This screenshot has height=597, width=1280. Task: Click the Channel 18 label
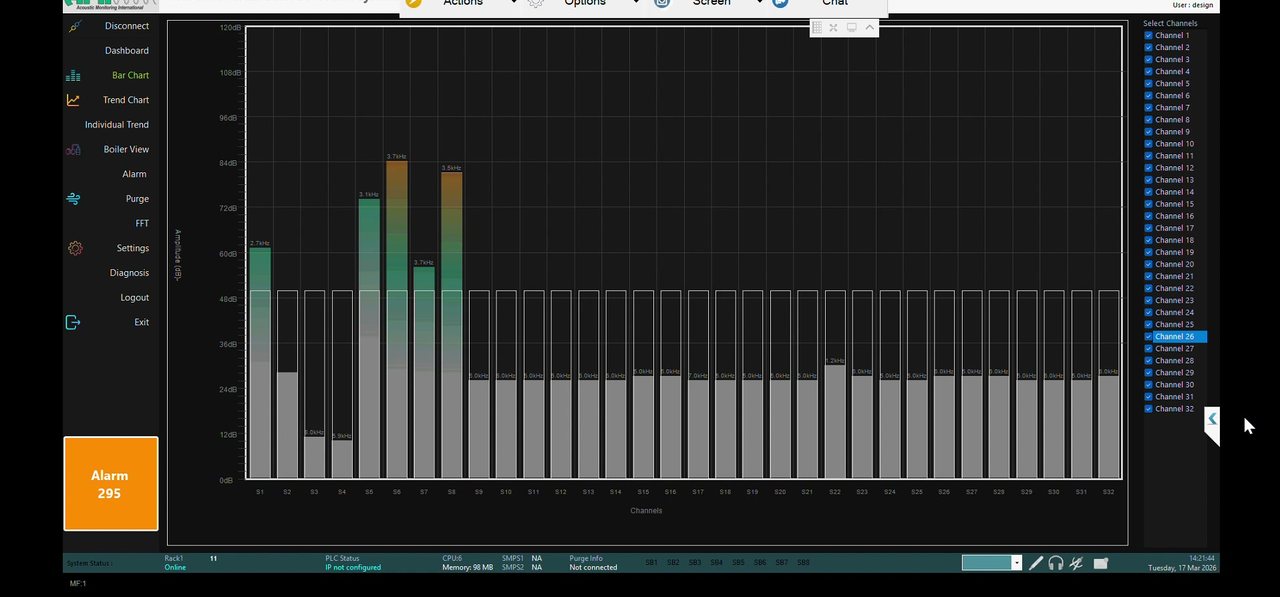pyautogui.click(x=1174, y=240)
